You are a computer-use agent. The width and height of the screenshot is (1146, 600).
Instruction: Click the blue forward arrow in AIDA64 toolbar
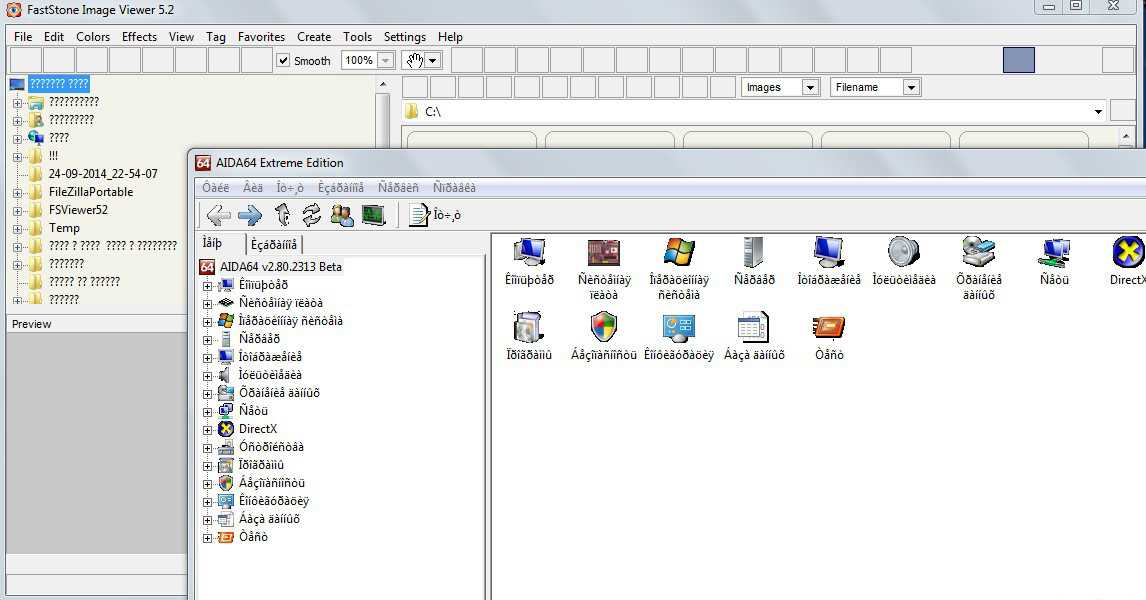click(250, 215)
